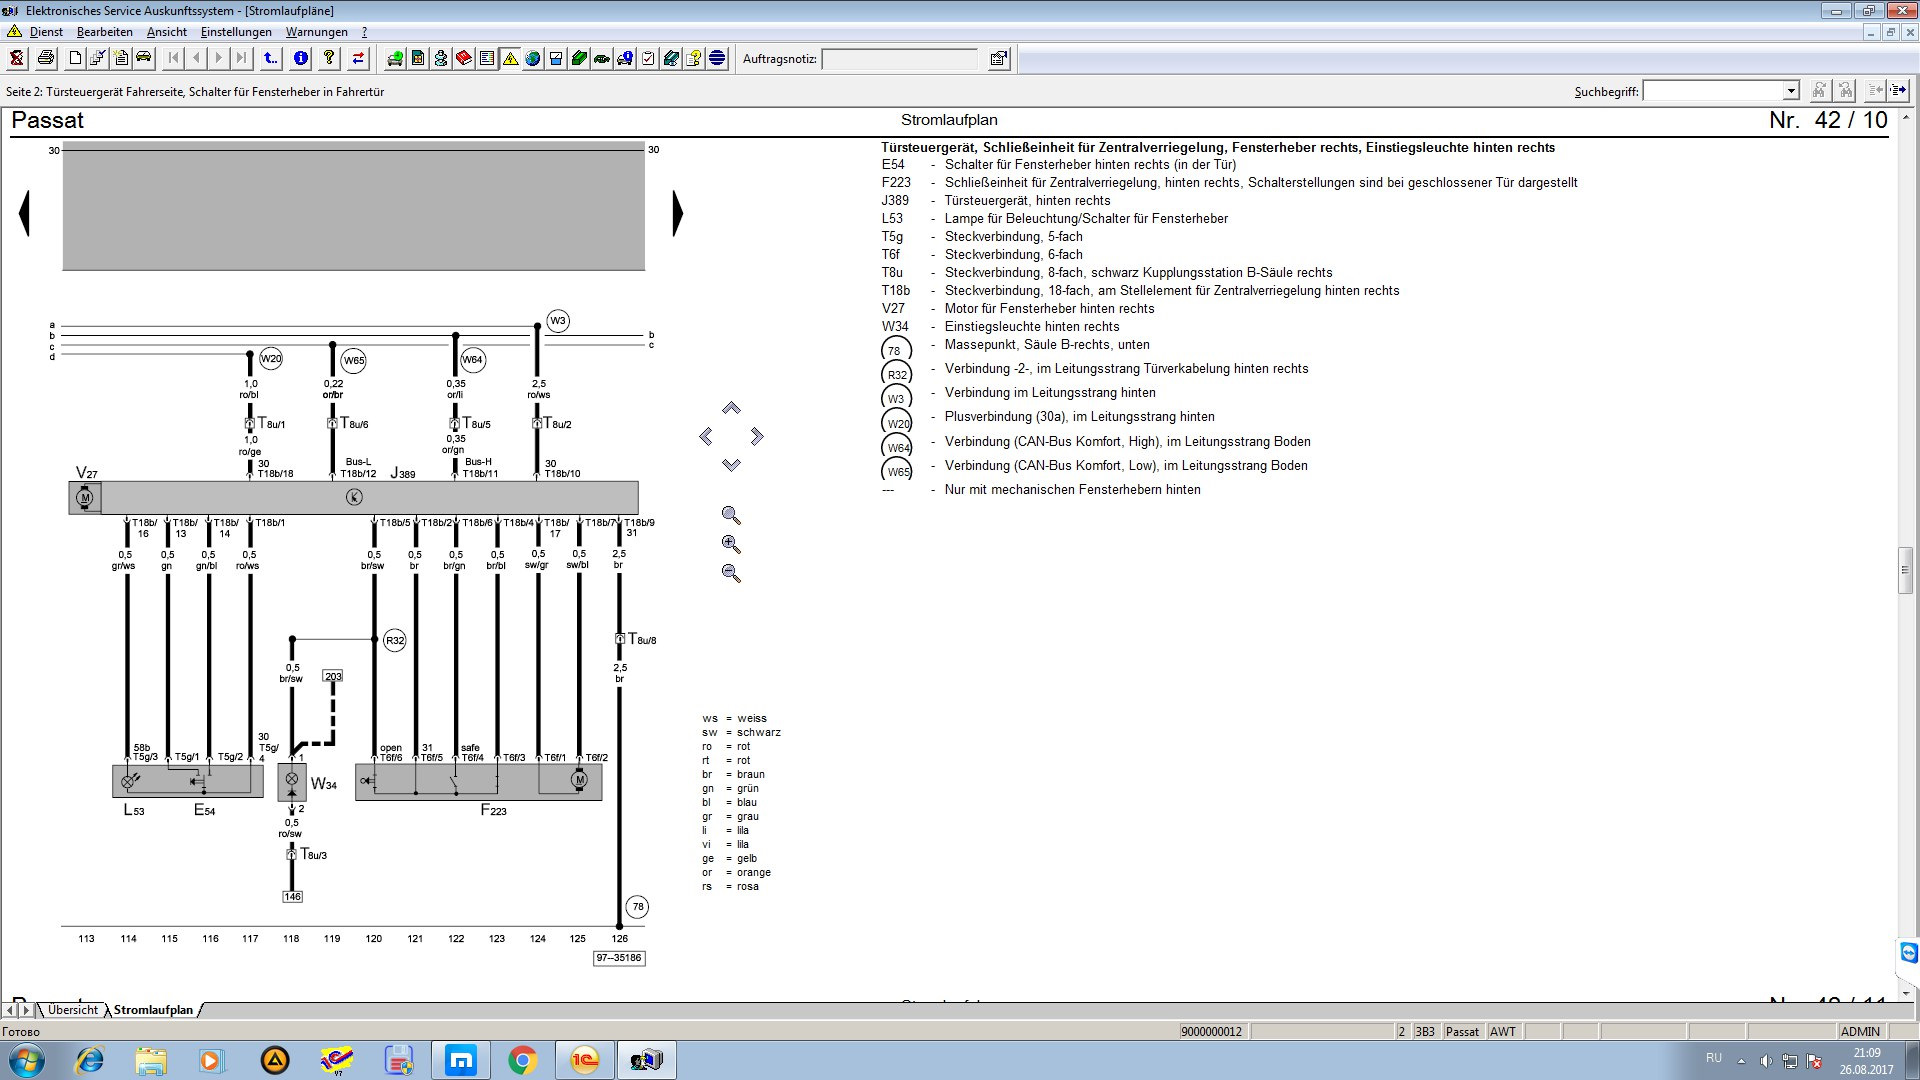Image resolution: width=1920 pixels, height=1080 pixels.
Task: Click the zoom-out magnifier with minus
Action: 731,573
